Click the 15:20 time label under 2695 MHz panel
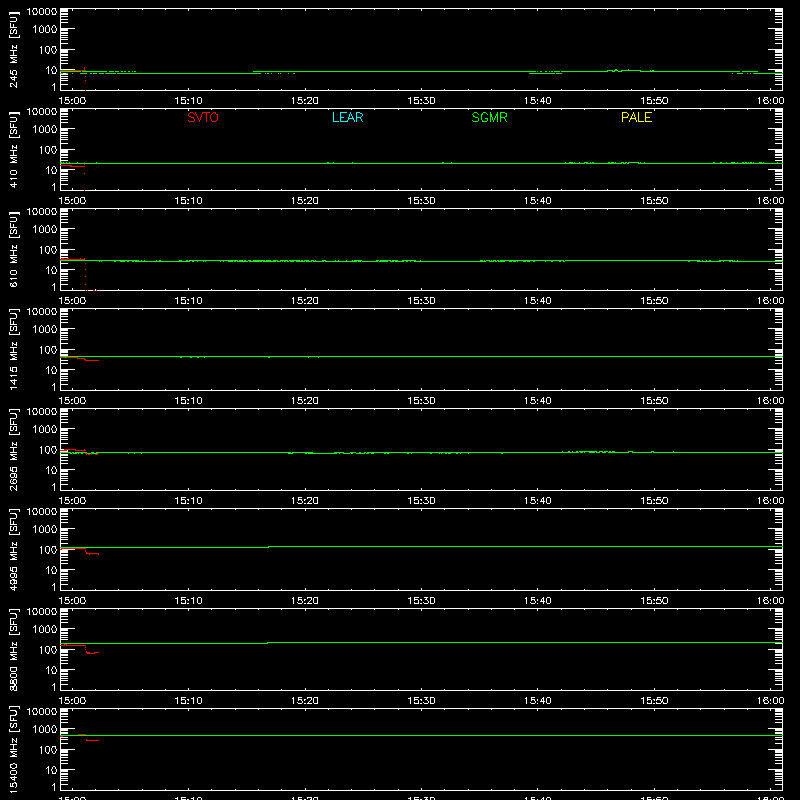 (x=305, y=501)
